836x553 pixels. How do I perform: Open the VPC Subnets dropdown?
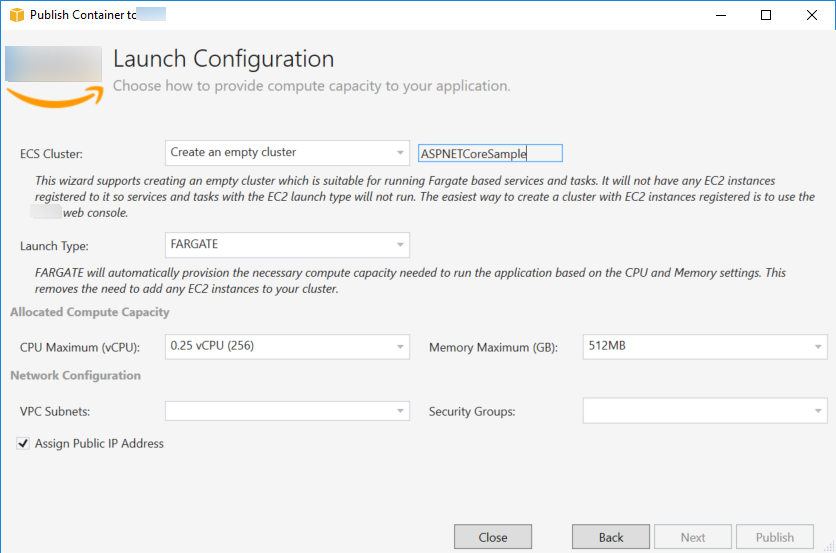(287, 411)
